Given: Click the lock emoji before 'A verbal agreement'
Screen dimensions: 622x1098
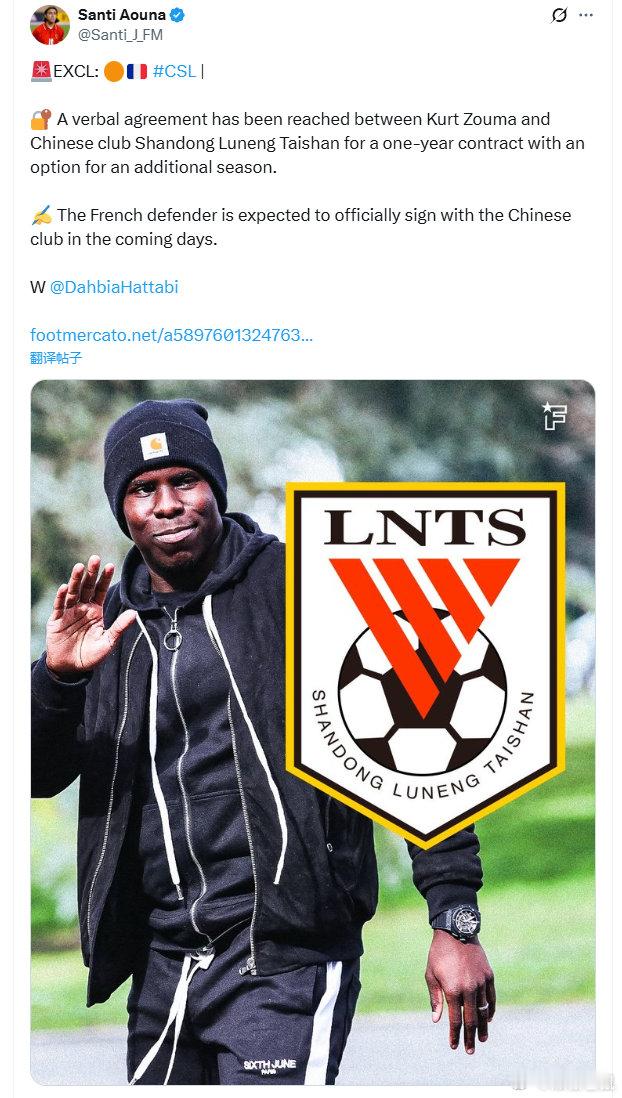Looking at the screenshot, I should tap(41, 119).
